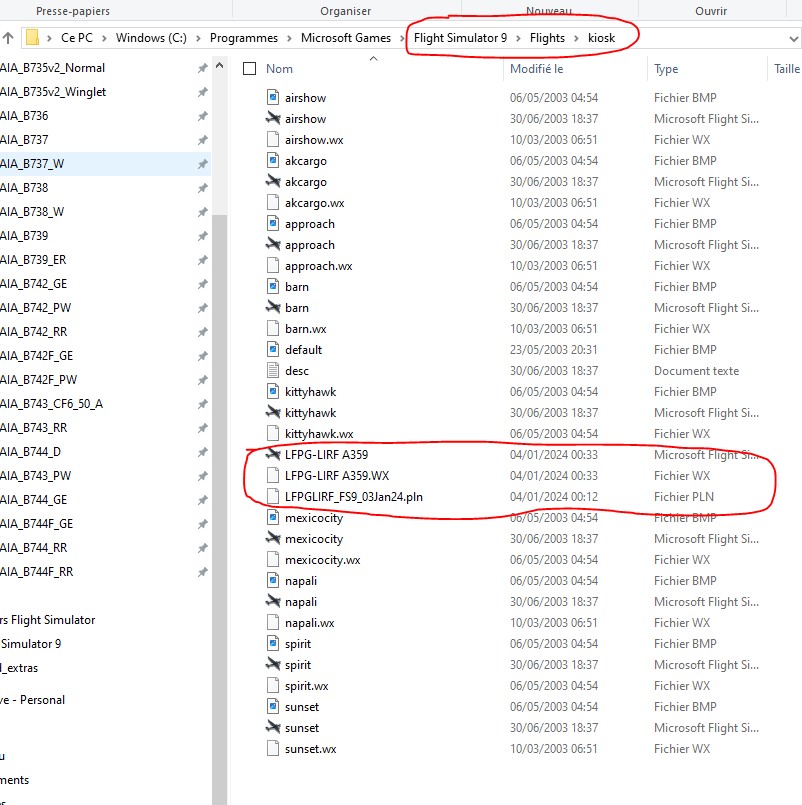This screenshot has height=805, width=802.
Task: Sort files by Taille column header
Action: [x=787, y=69]
